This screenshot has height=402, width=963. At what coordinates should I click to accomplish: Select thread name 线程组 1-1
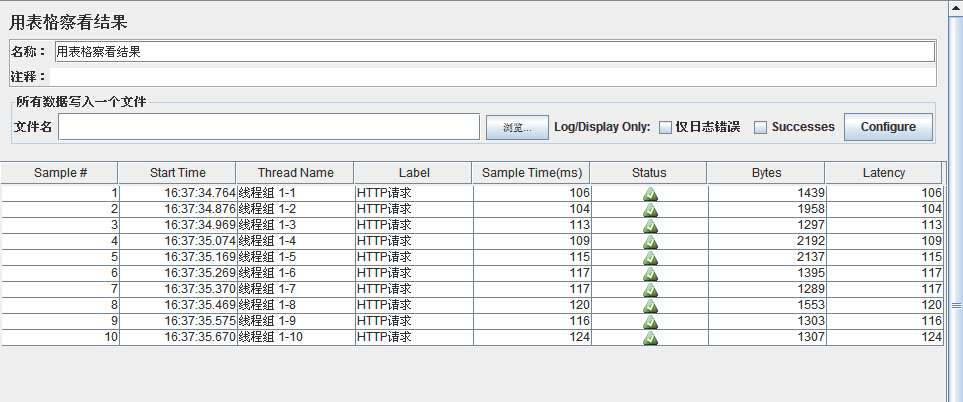[x=267, y=193]
